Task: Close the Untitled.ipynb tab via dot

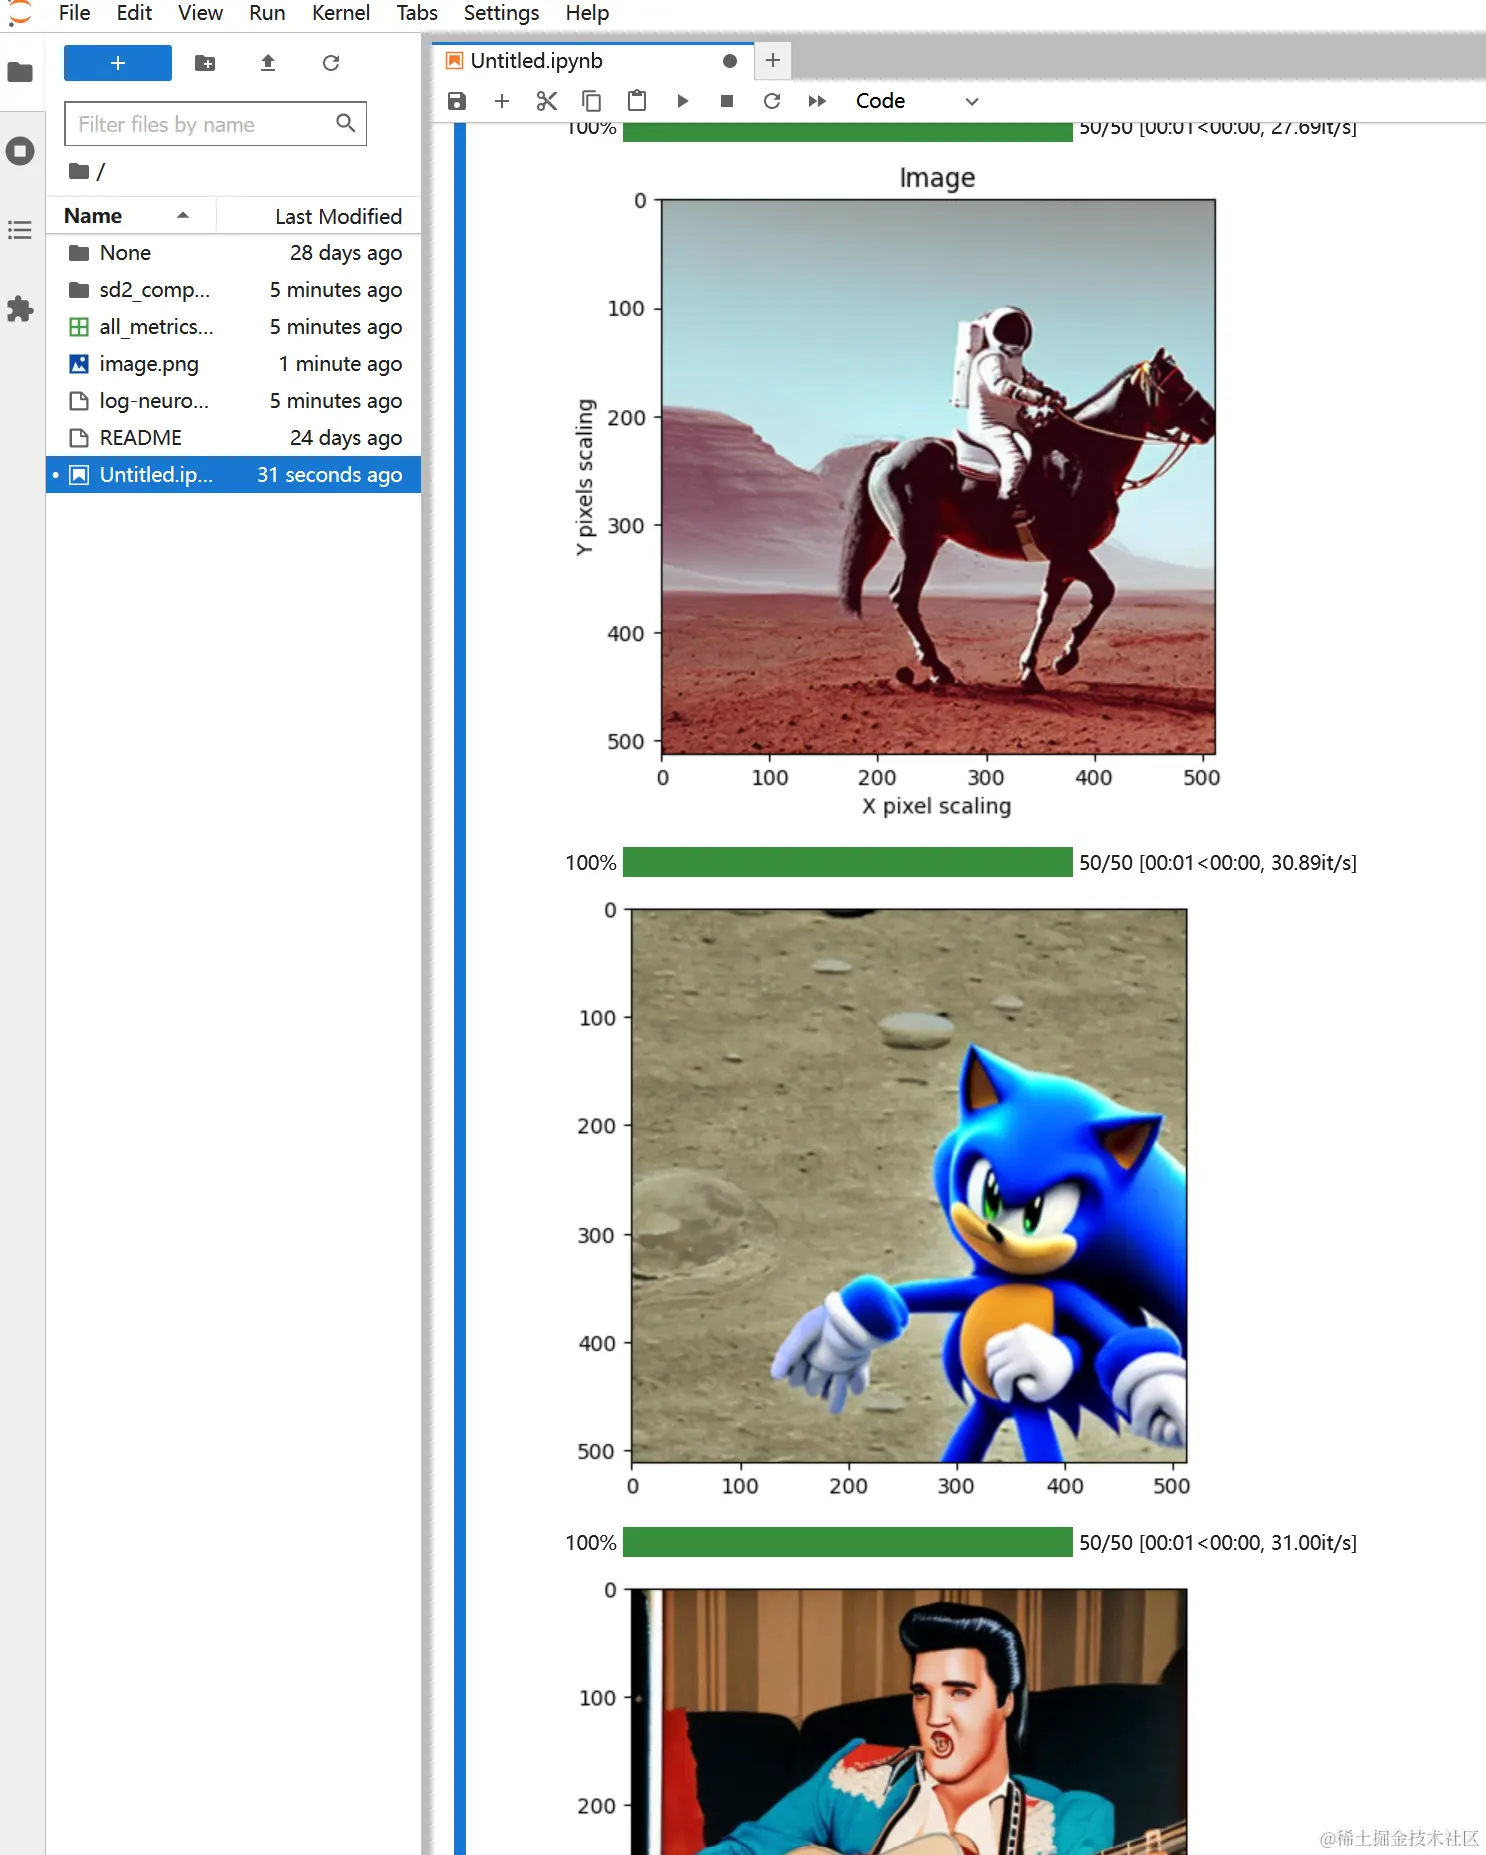Action: pyautogui.click(x=730, y=61)
